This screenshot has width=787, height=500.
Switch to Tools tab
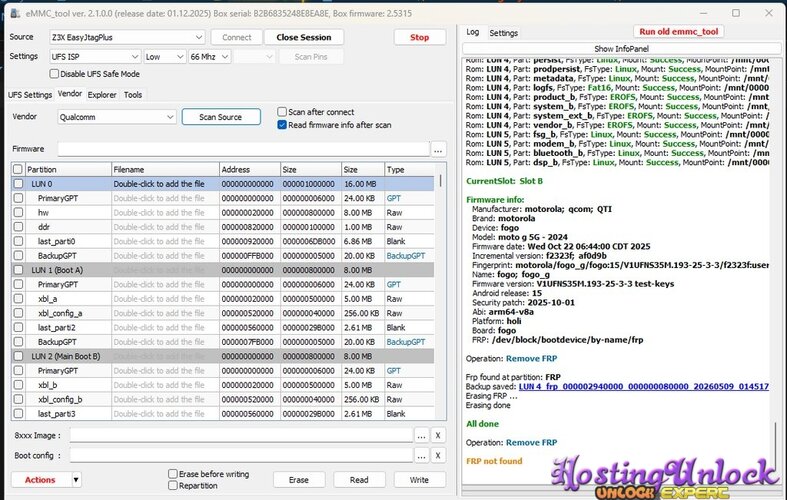[x=133, y=94]
